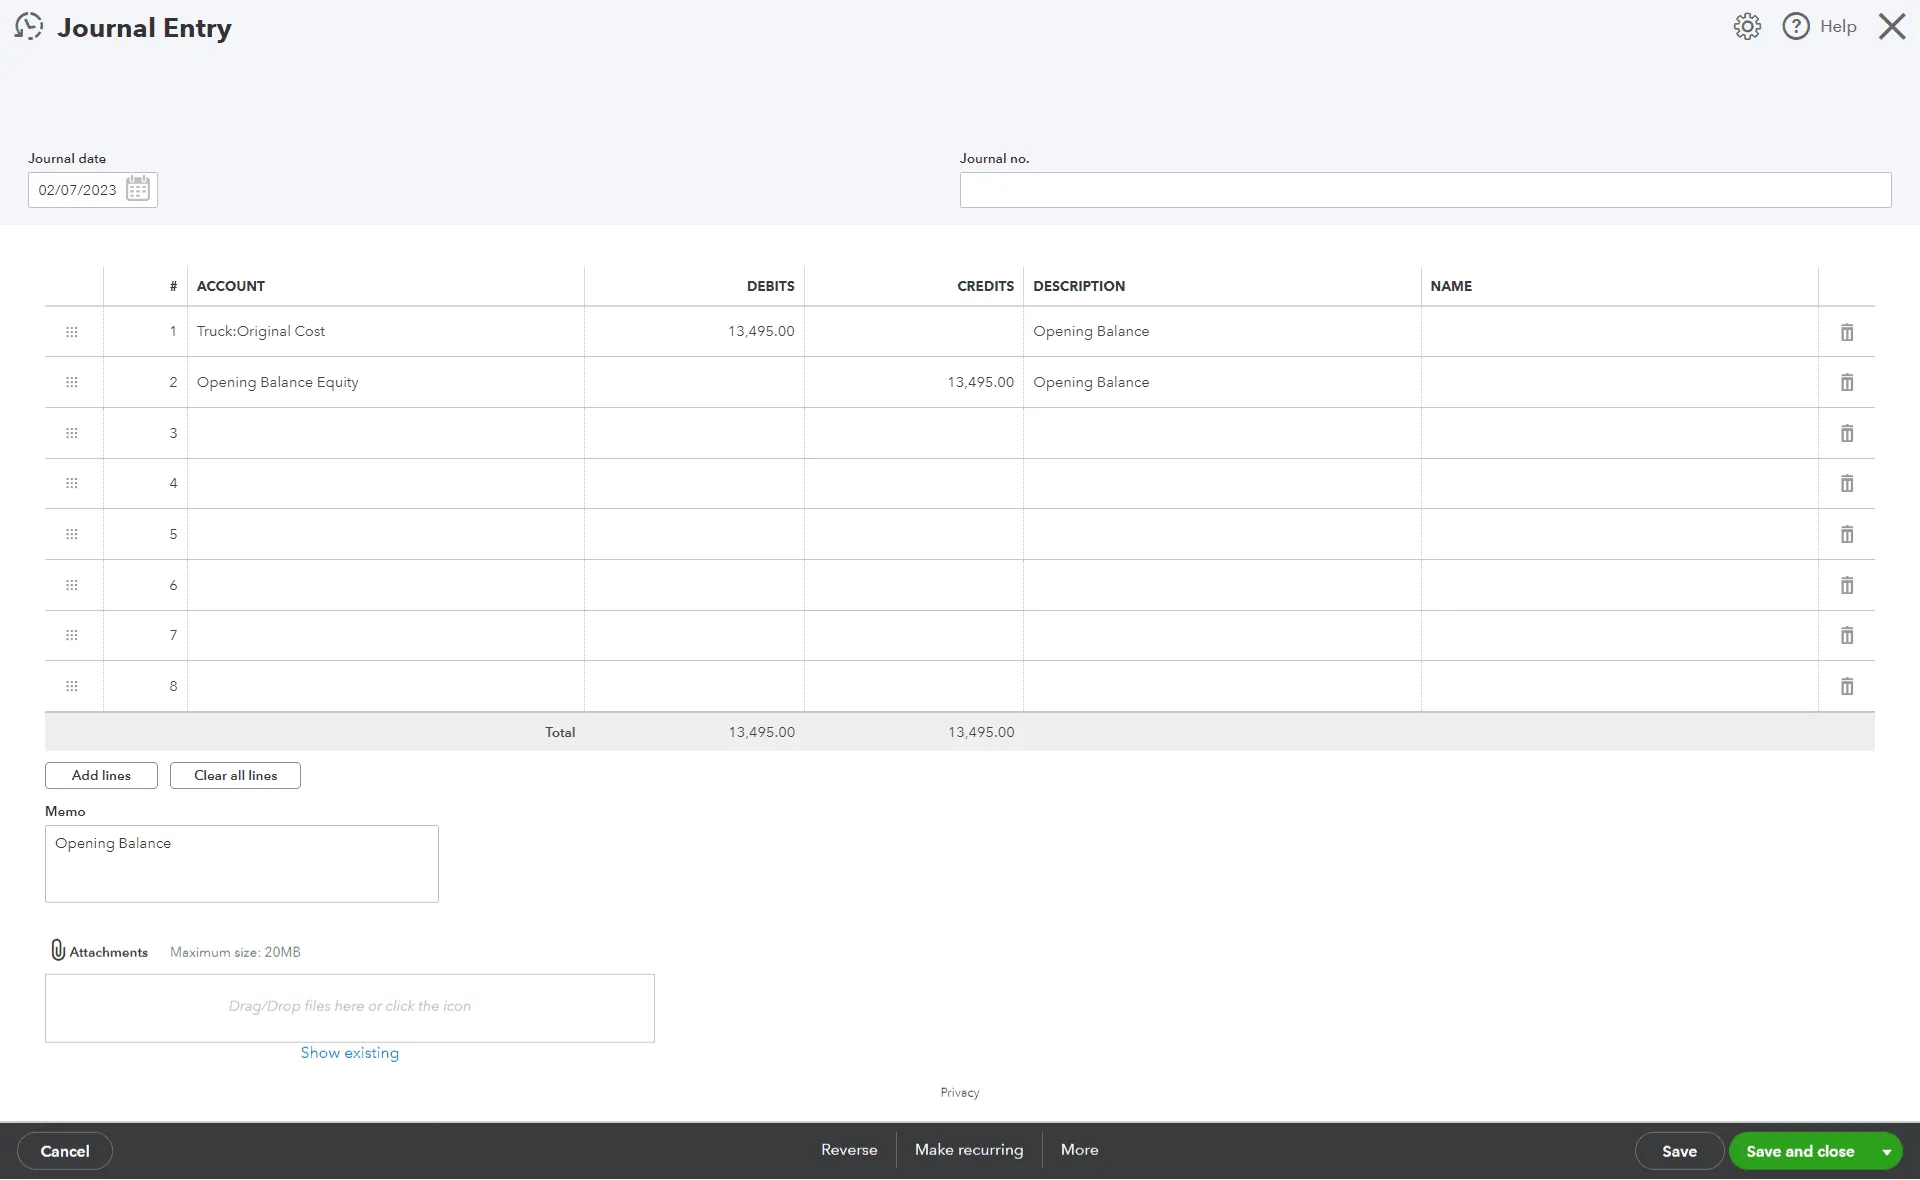The width and height of the screenshot is (1920, 1180).
Task: Click the delete trash icon on row 1
Action: [x=1847, y=331]
